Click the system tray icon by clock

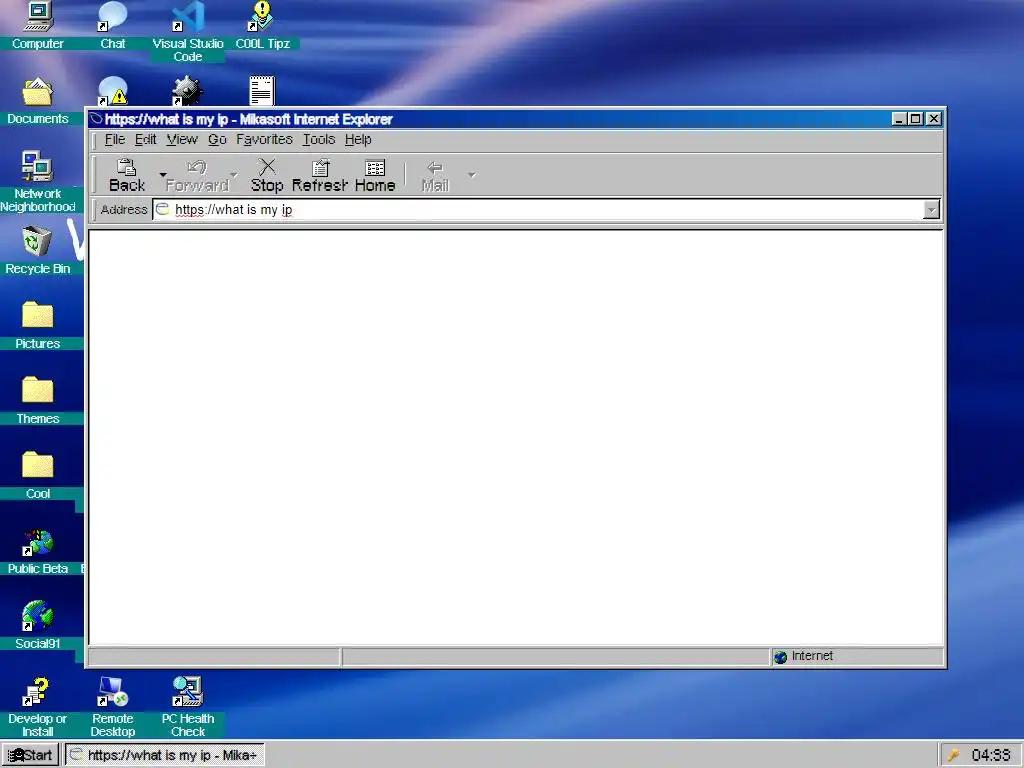(x=953, y=756)
